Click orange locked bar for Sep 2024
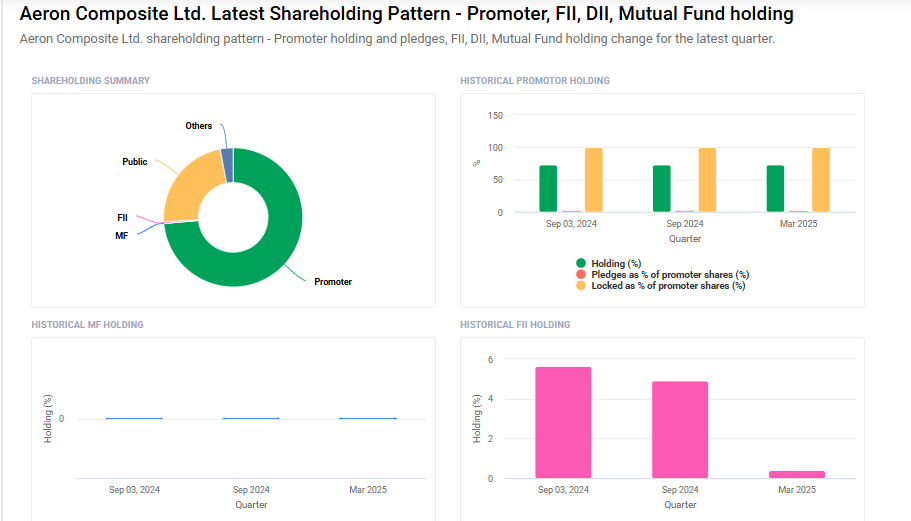 point(707,180)
